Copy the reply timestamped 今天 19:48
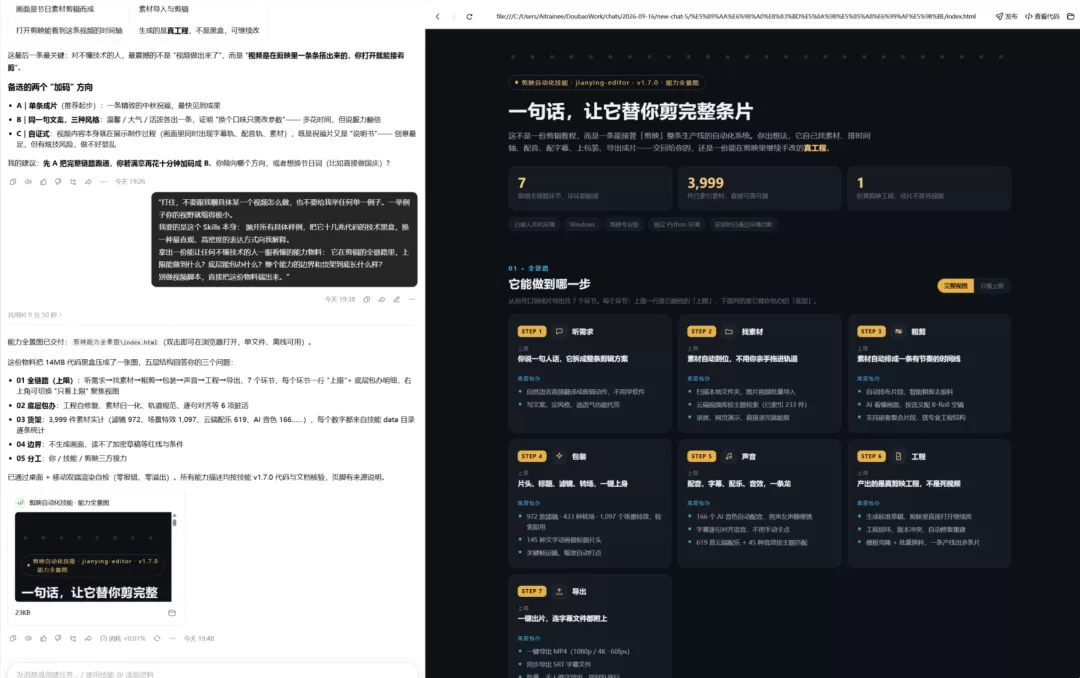Screen dimensions: 1080x678 13,639
